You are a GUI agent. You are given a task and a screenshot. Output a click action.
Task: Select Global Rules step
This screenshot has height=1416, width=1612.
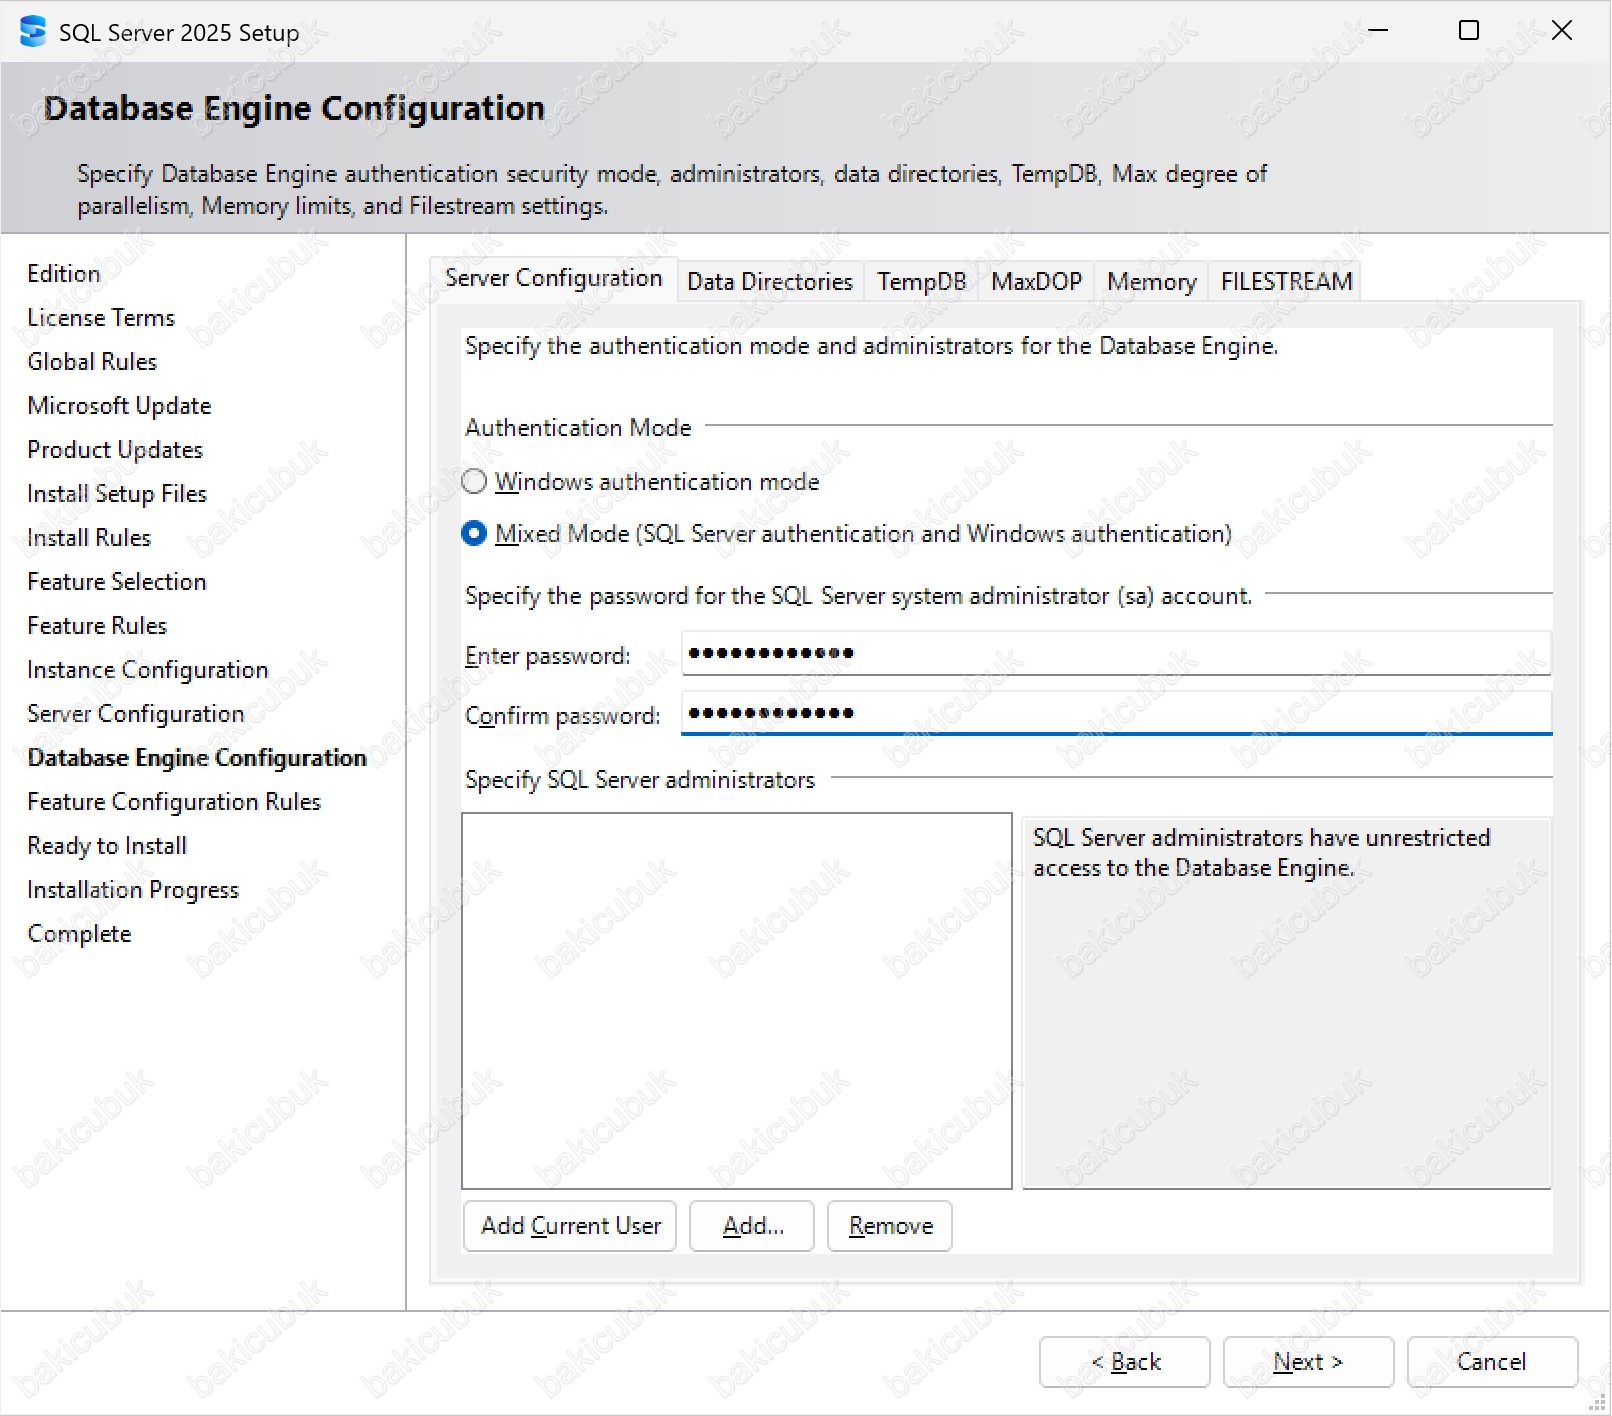pos(92,362)
